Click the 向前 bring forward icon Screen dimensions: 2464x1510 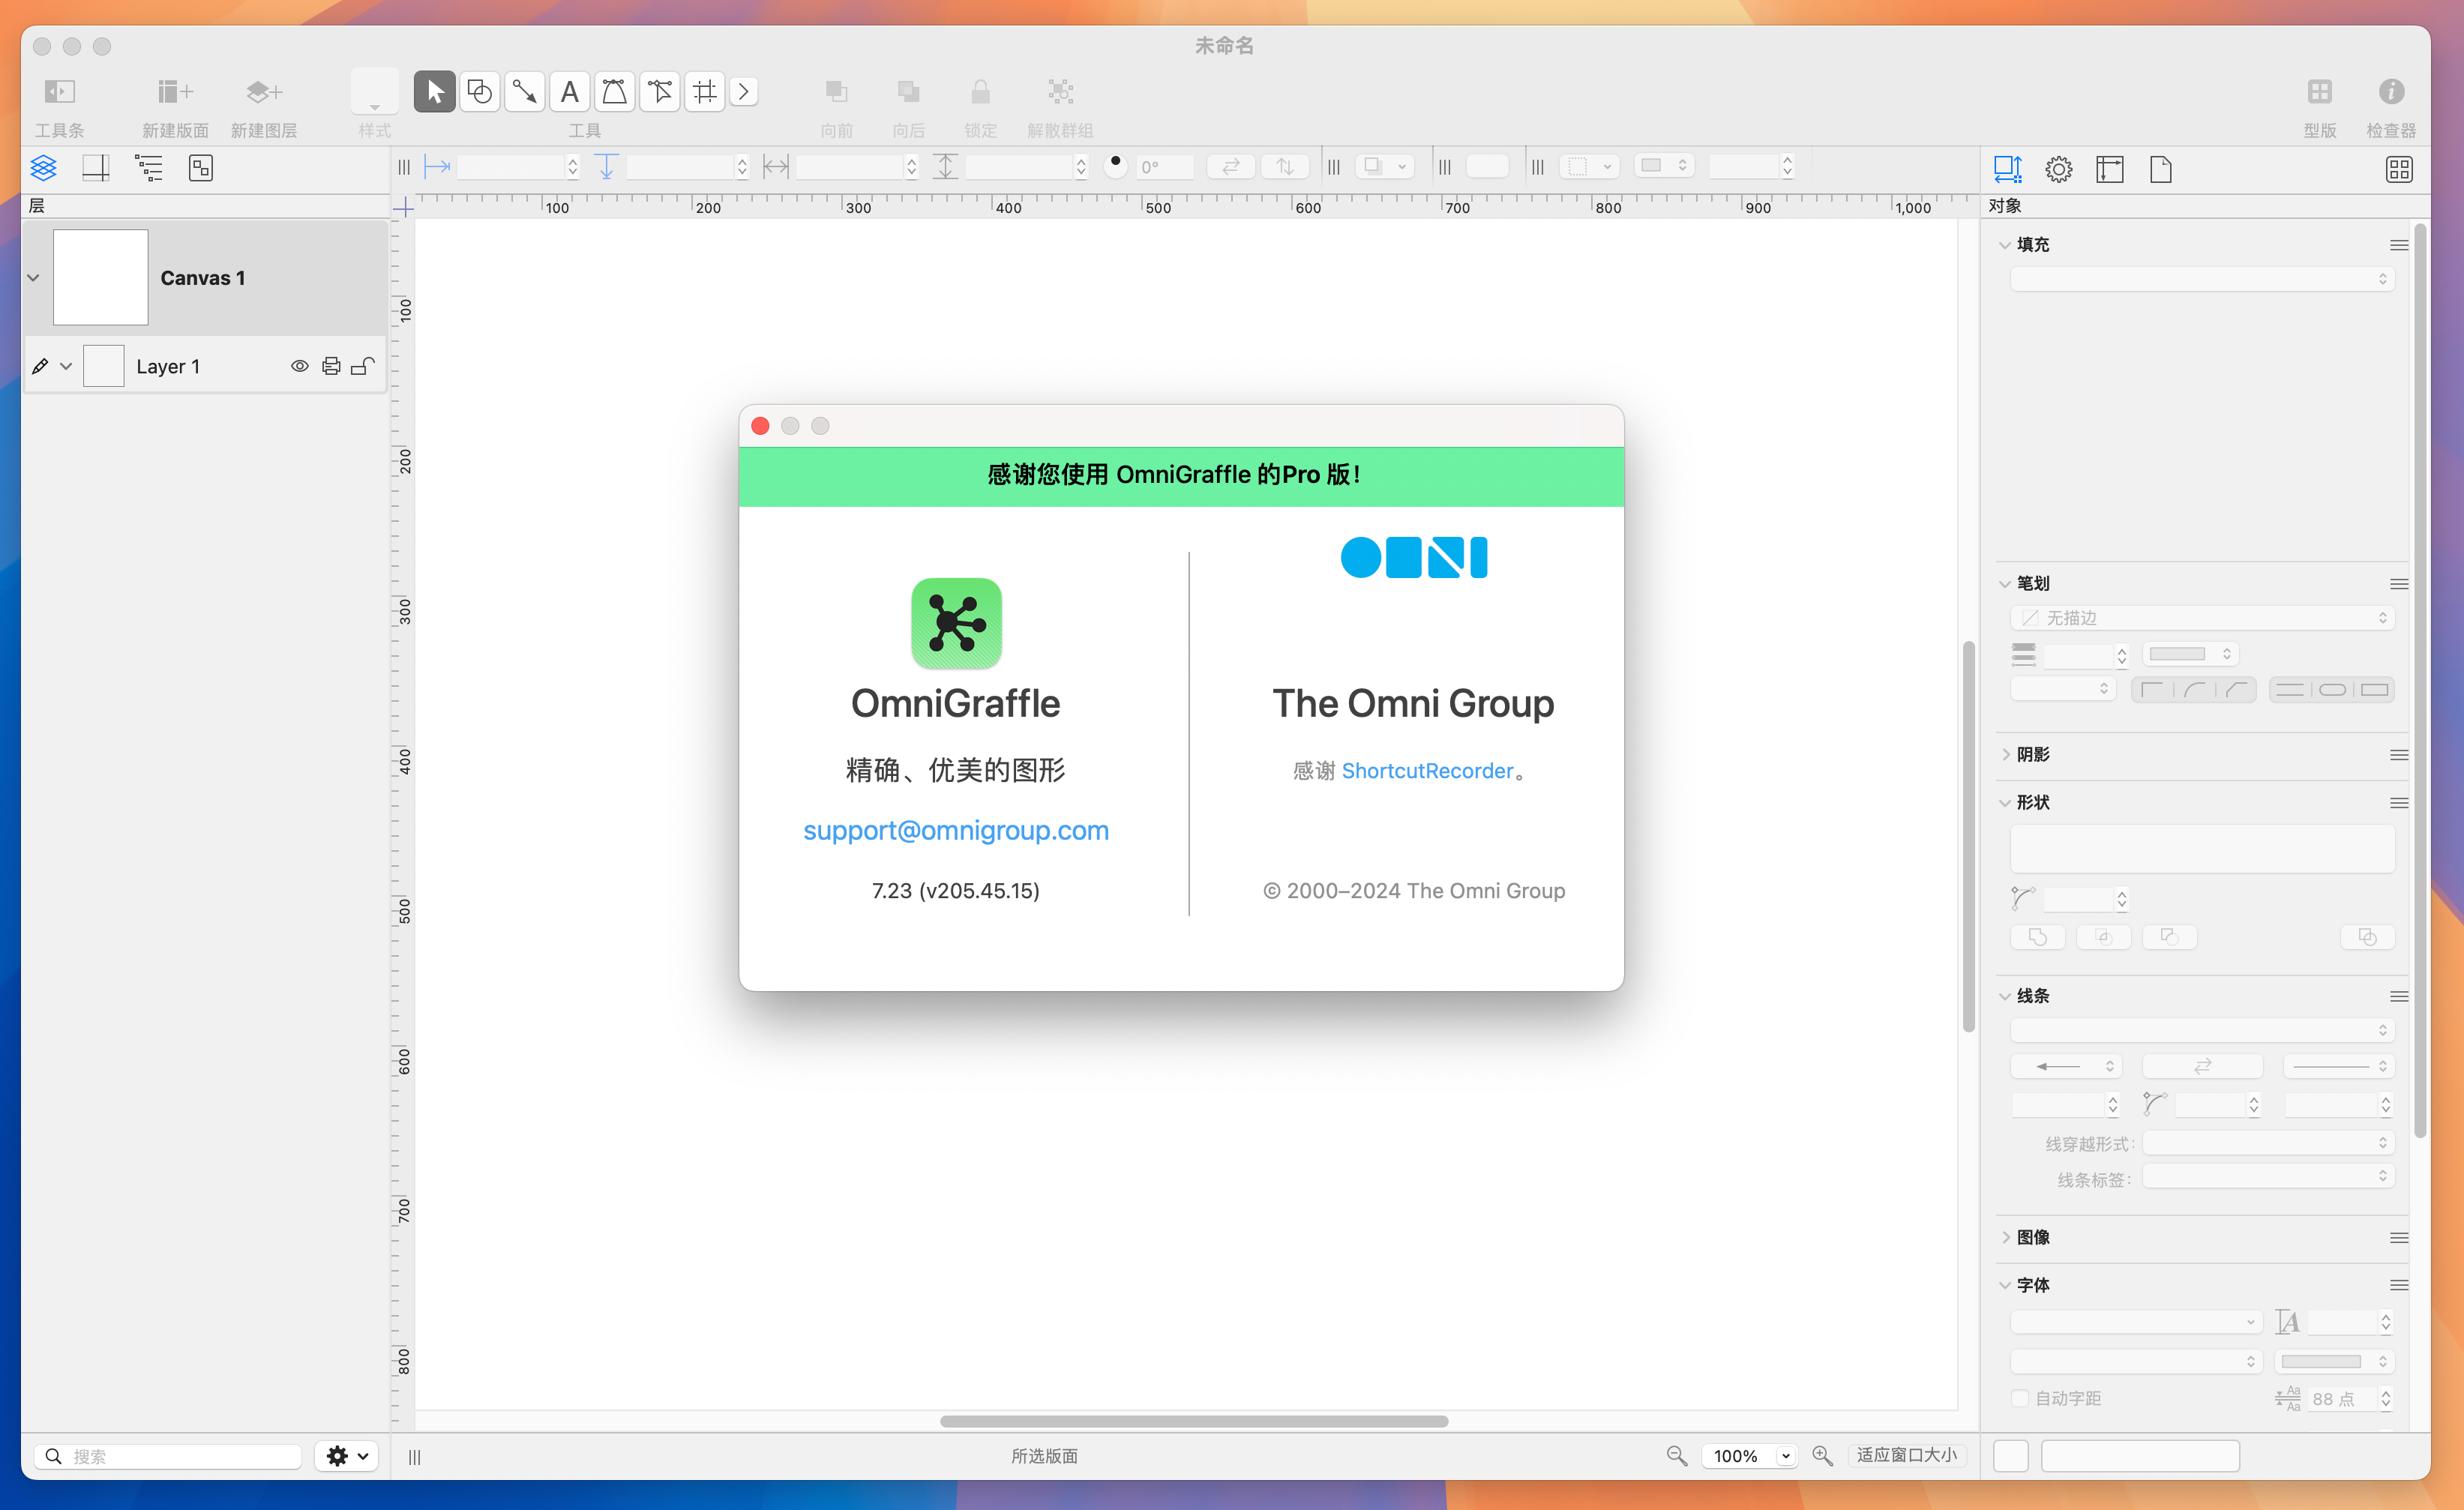(x=837, y=92)
